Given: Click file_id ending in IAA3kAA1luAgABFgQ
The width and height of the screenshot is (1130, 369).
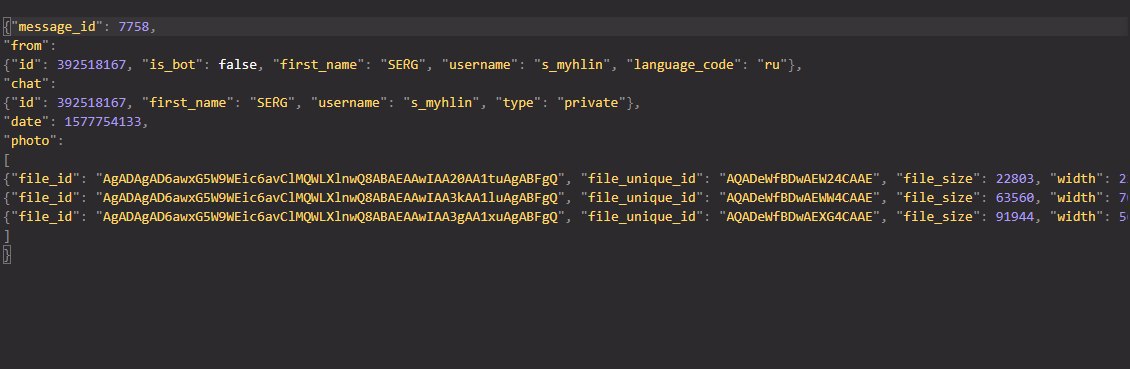Looking at the screenshot, I should coord(330,197).
